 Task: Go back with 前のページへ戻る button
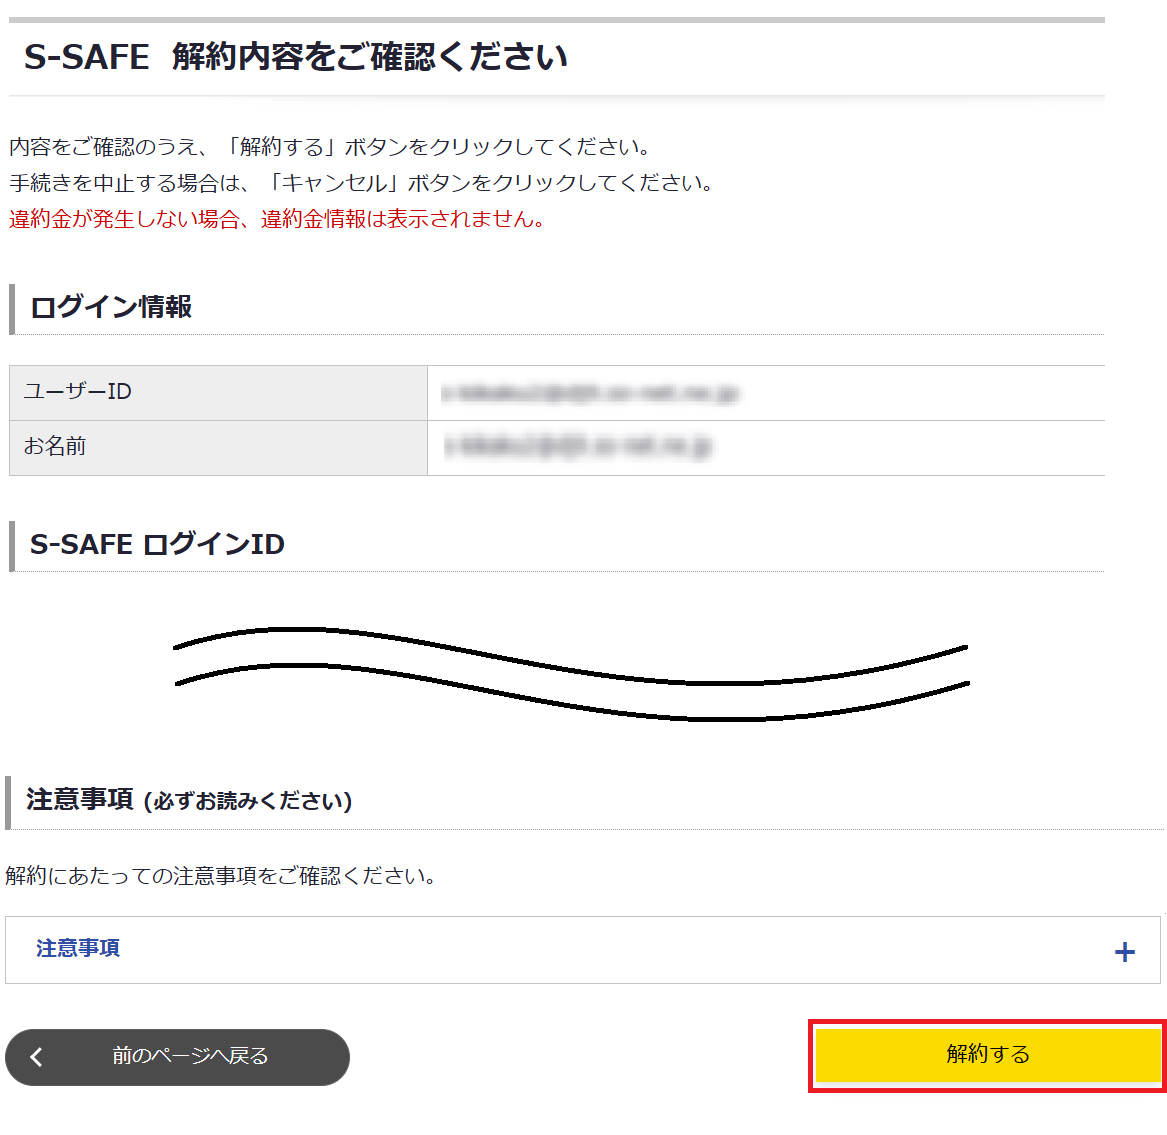coord(190,1056)
